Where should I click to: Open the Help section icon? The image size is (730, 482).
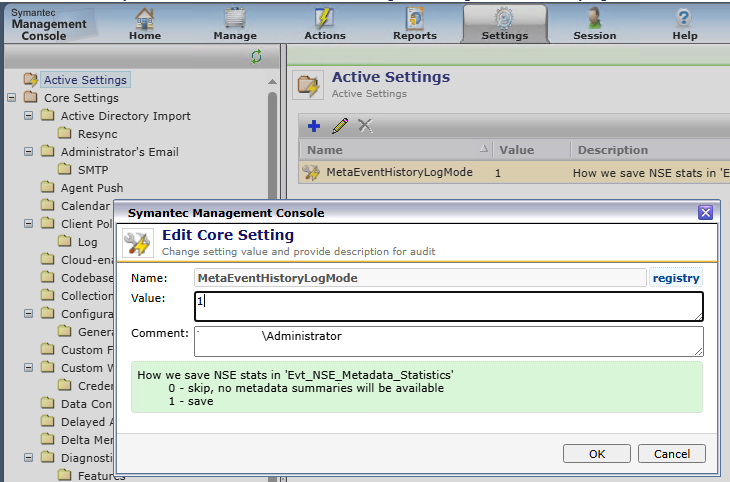[x=684, y=18]
